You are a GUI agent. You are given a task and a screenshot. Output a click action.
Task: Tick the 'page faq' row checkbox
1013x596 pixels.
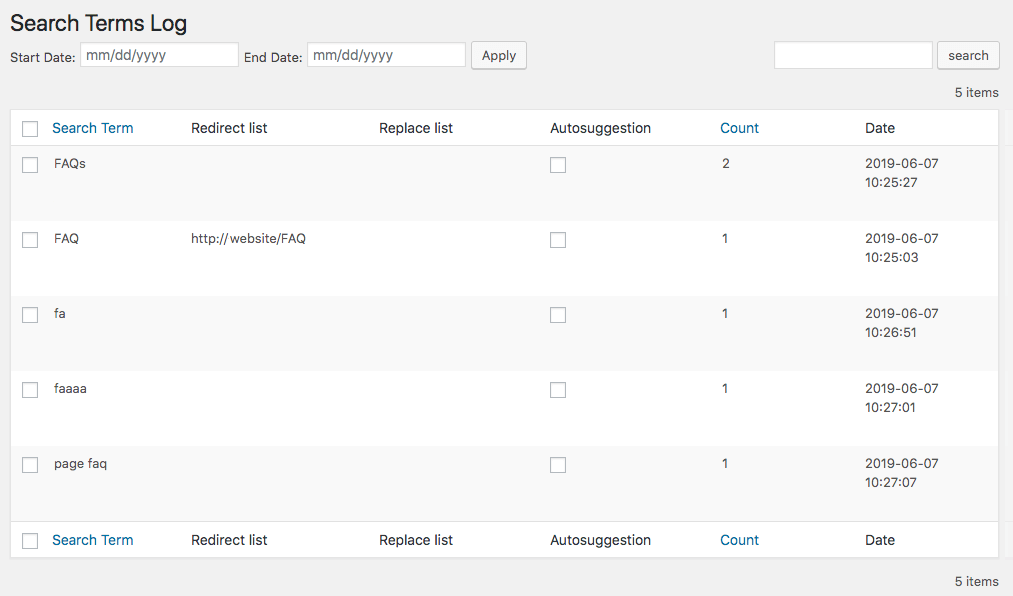click(x=30, y=465)
